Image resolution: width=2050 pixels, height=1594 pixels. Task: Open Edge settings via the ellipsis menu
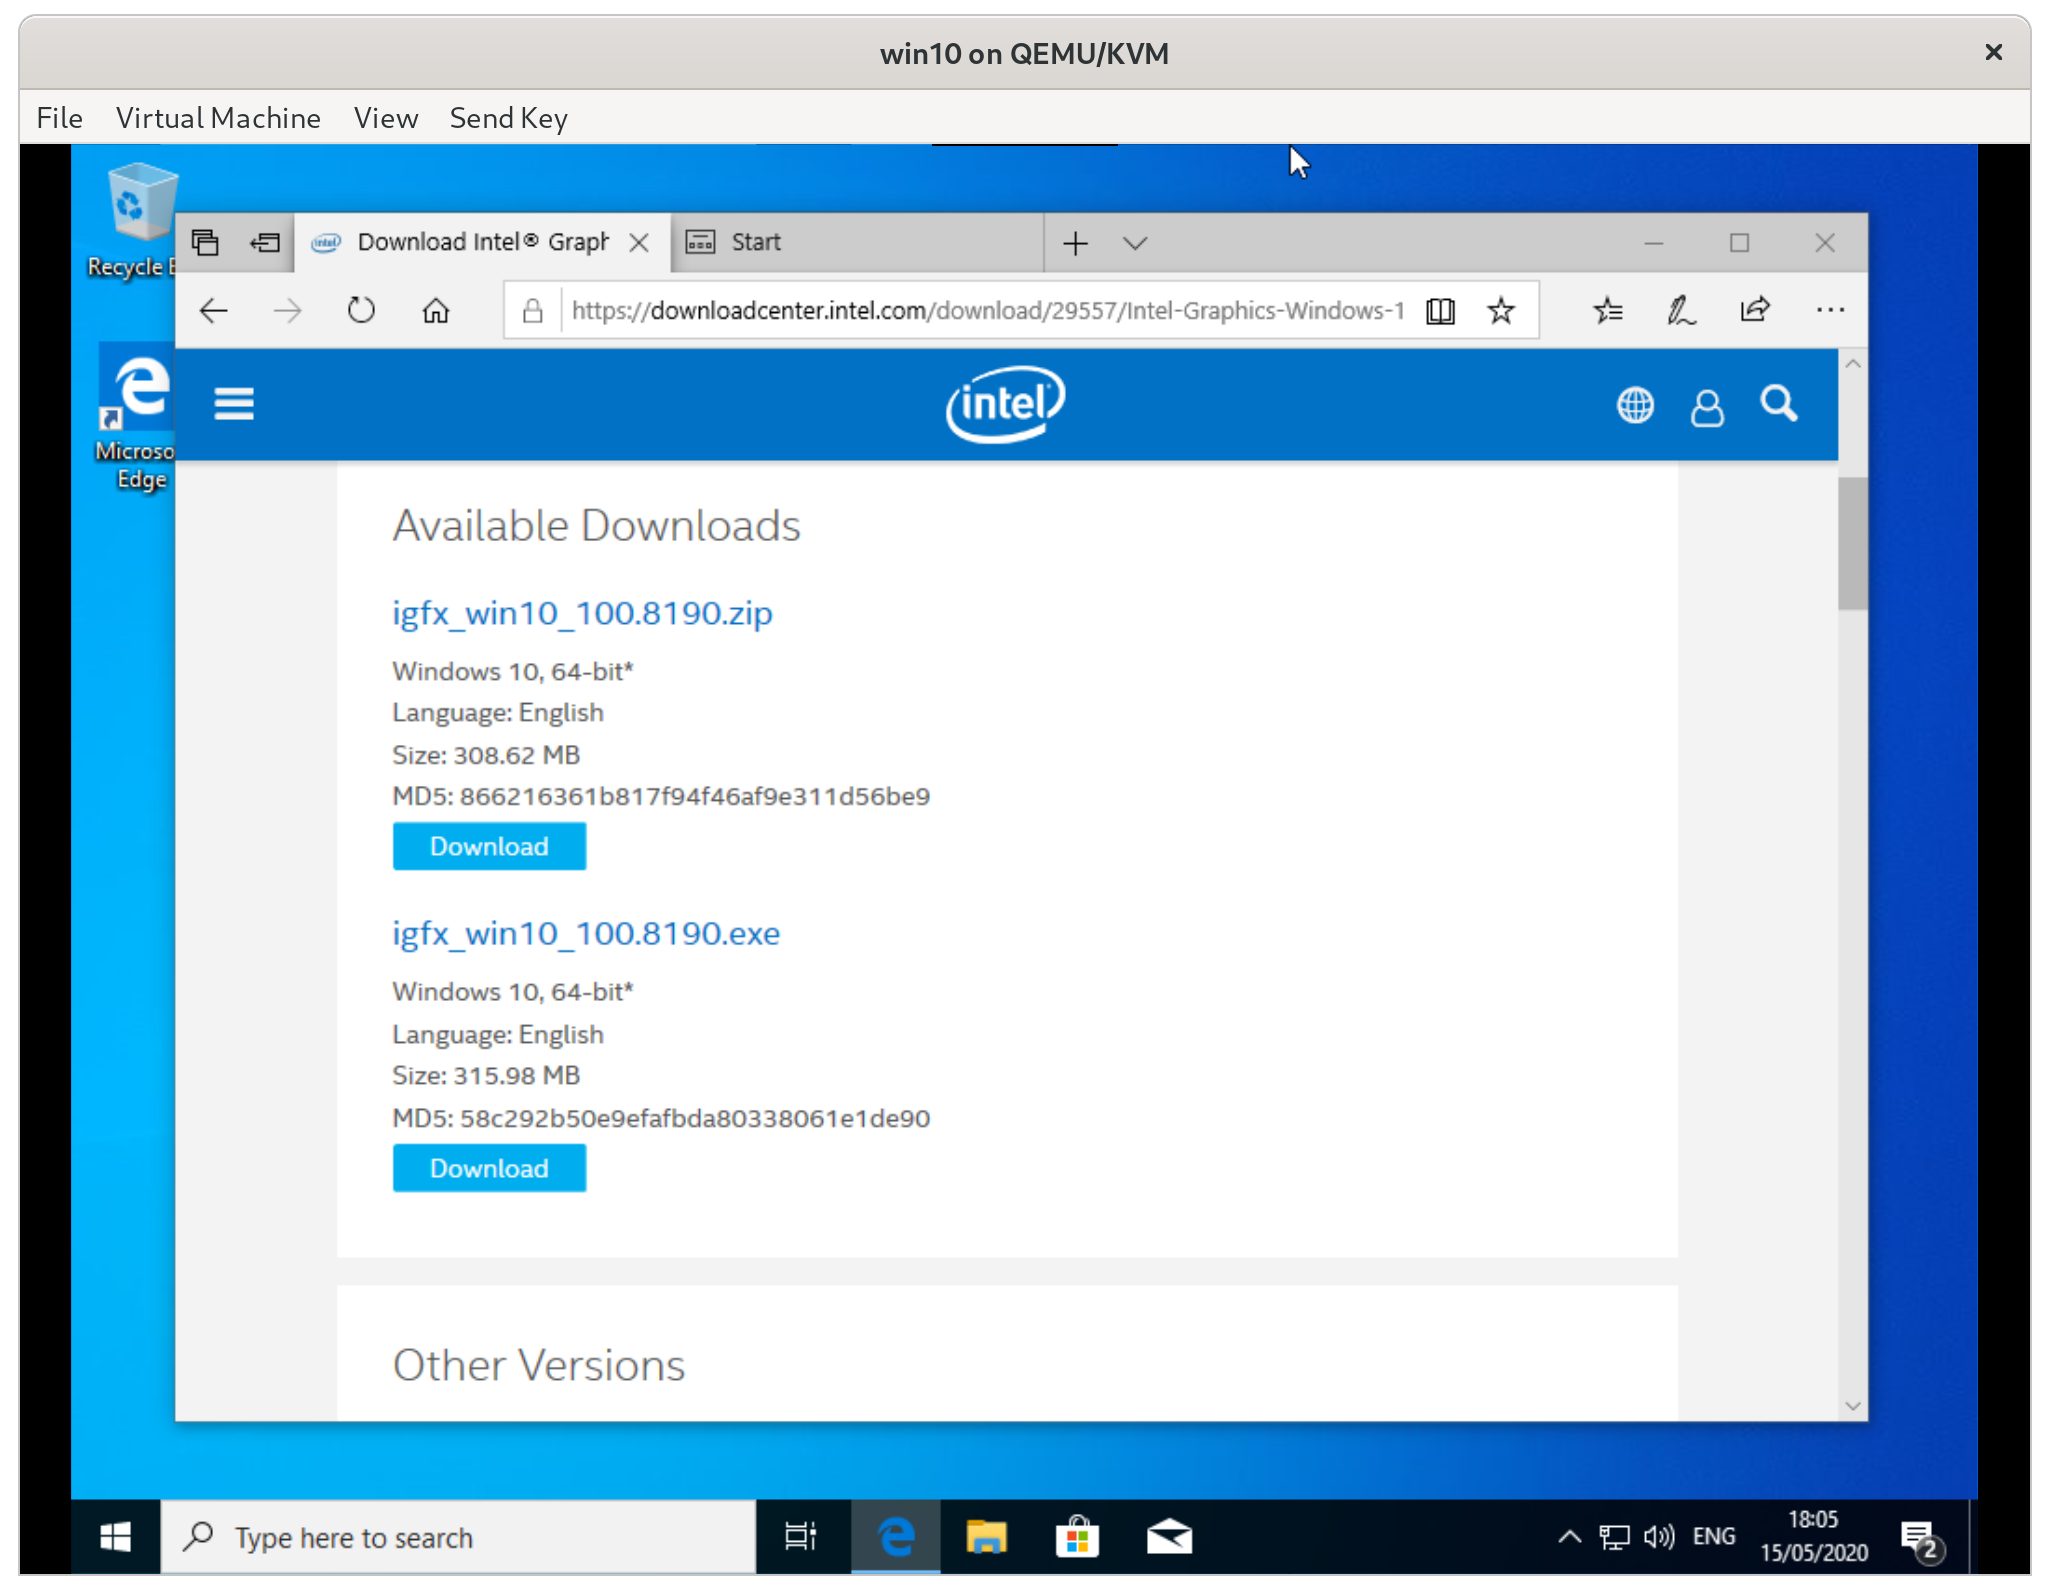(x=1831, y=310)
